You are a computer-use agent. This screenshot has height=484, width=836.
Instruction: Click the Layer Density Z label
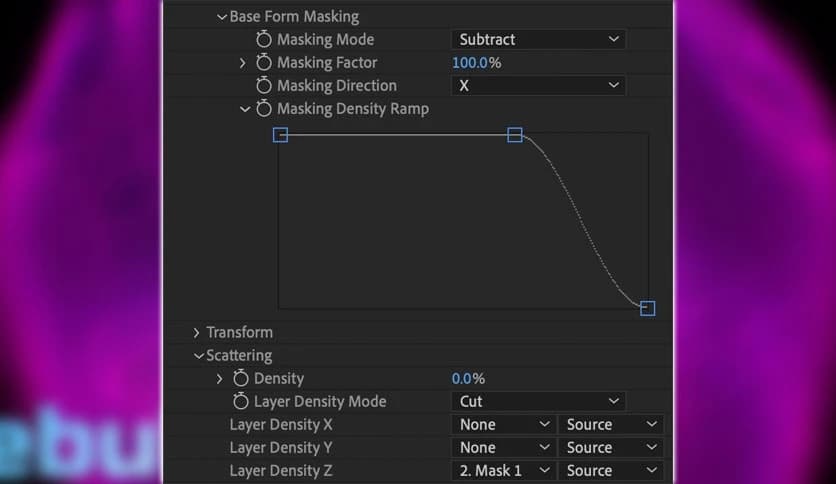pos(281,471)
